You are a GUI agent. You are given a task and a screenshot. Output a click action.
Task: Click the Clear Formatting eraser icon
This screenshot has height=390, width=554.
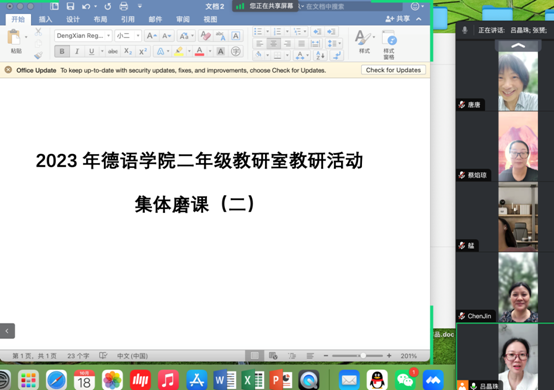point(206,36)
